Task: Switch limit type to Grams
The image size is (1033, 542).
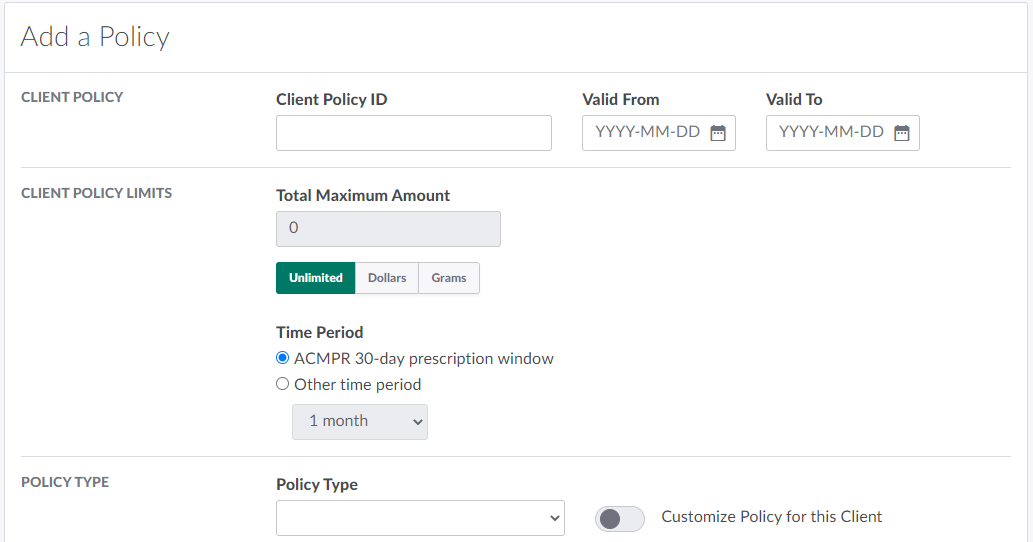Action: pyautogui.click(x=449, y=278)
